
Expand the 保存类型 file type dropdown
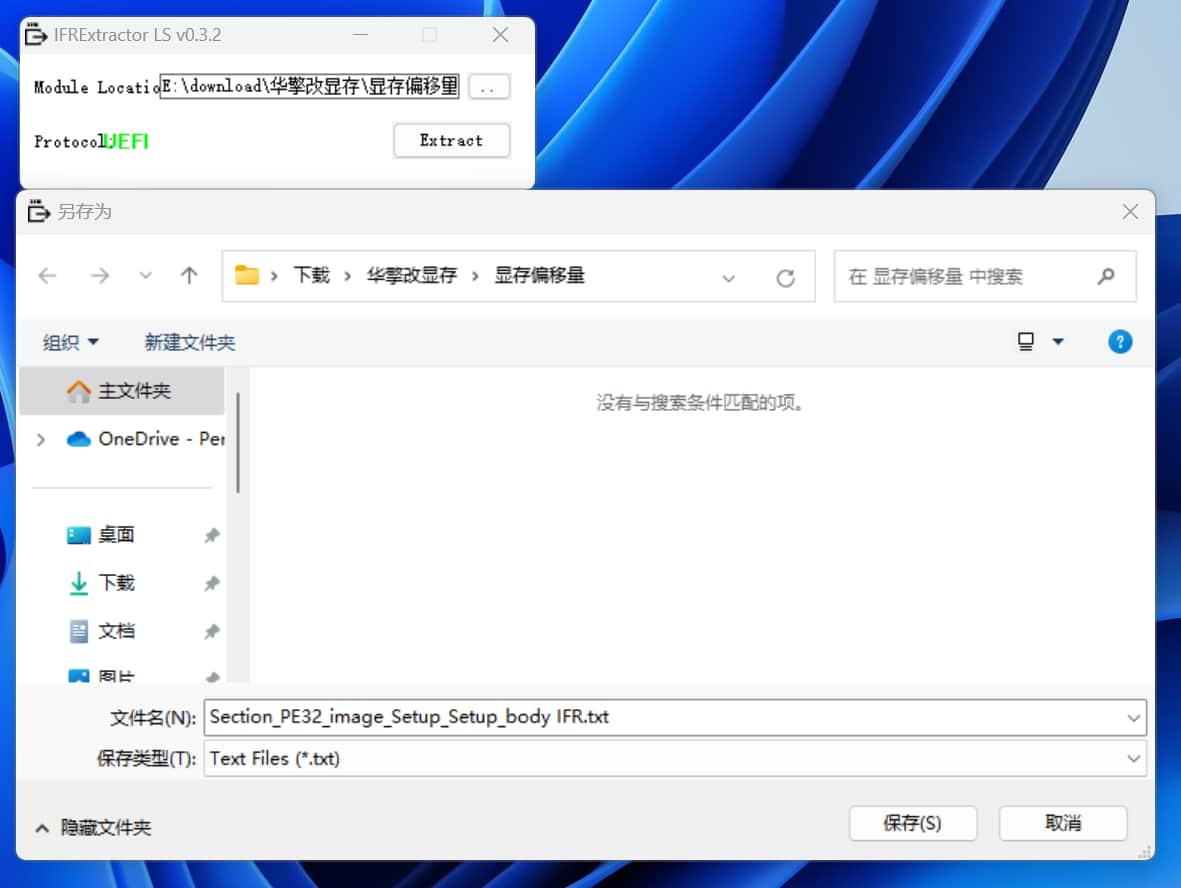tap(1133, 759)
